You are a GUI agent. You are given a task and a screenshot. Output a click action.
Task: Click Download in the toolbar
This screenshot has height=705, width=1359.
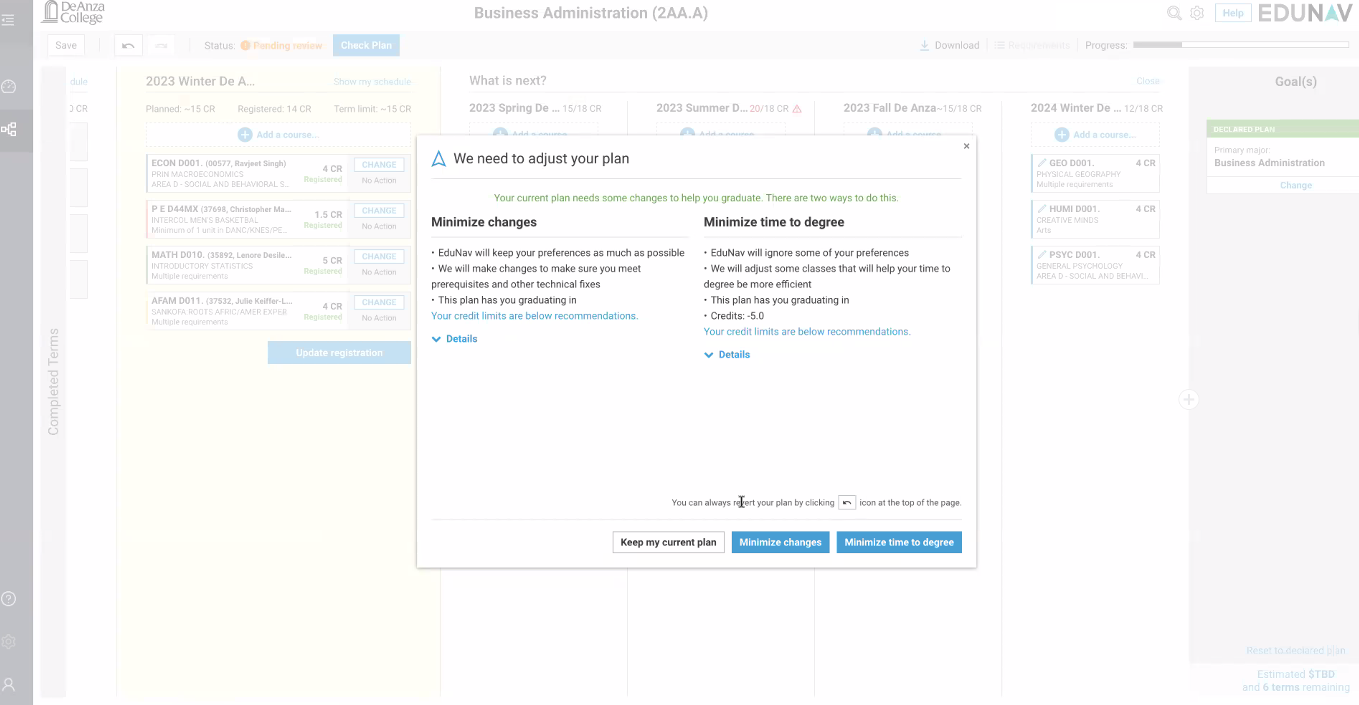click(949, 45)
